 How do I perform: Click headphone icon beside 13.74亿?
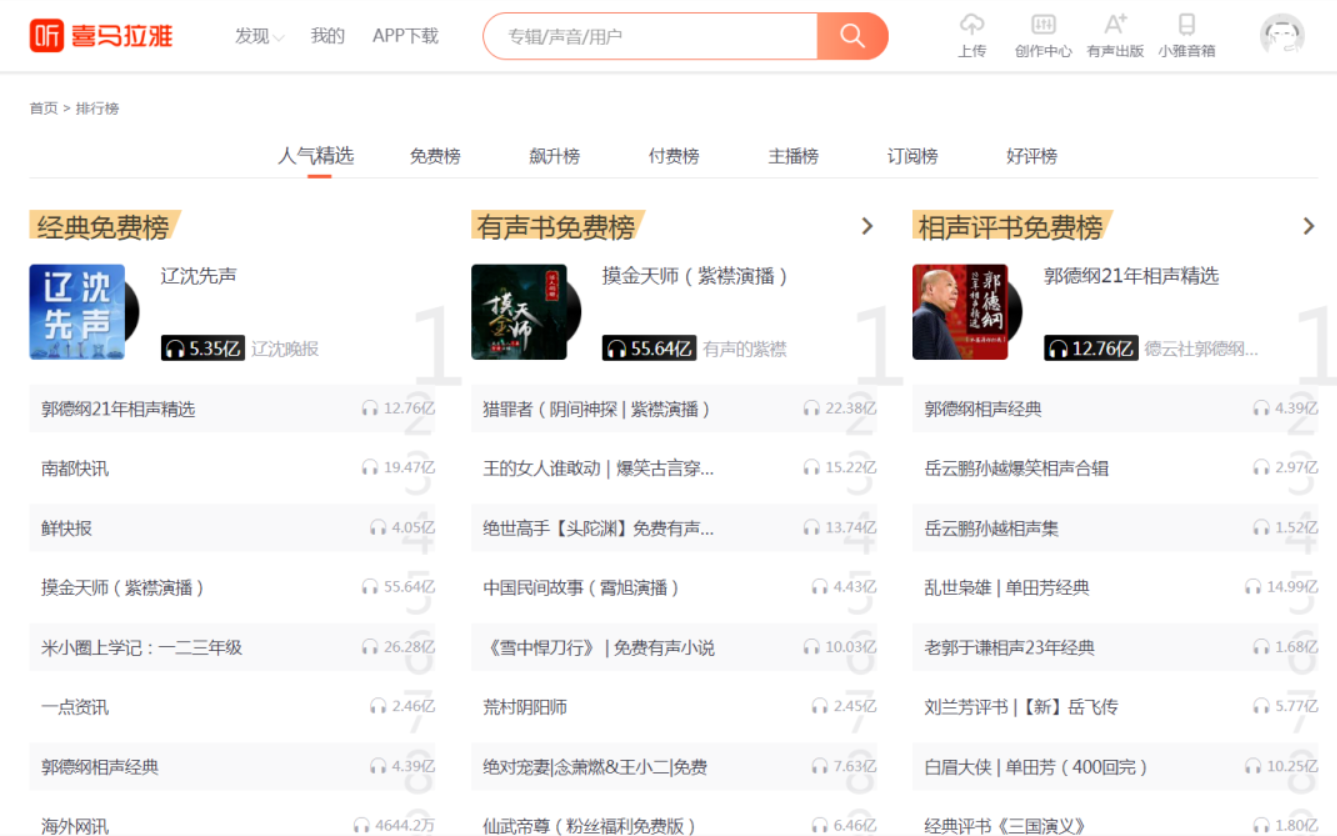[x=811, y=528]
